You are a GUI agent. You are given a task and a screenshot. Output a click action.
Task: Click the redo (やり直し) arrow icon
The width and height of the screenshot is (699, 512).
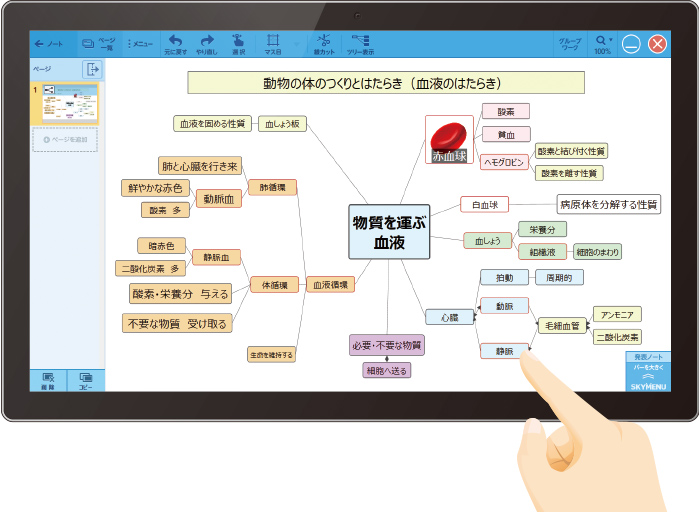click(206, 41)
